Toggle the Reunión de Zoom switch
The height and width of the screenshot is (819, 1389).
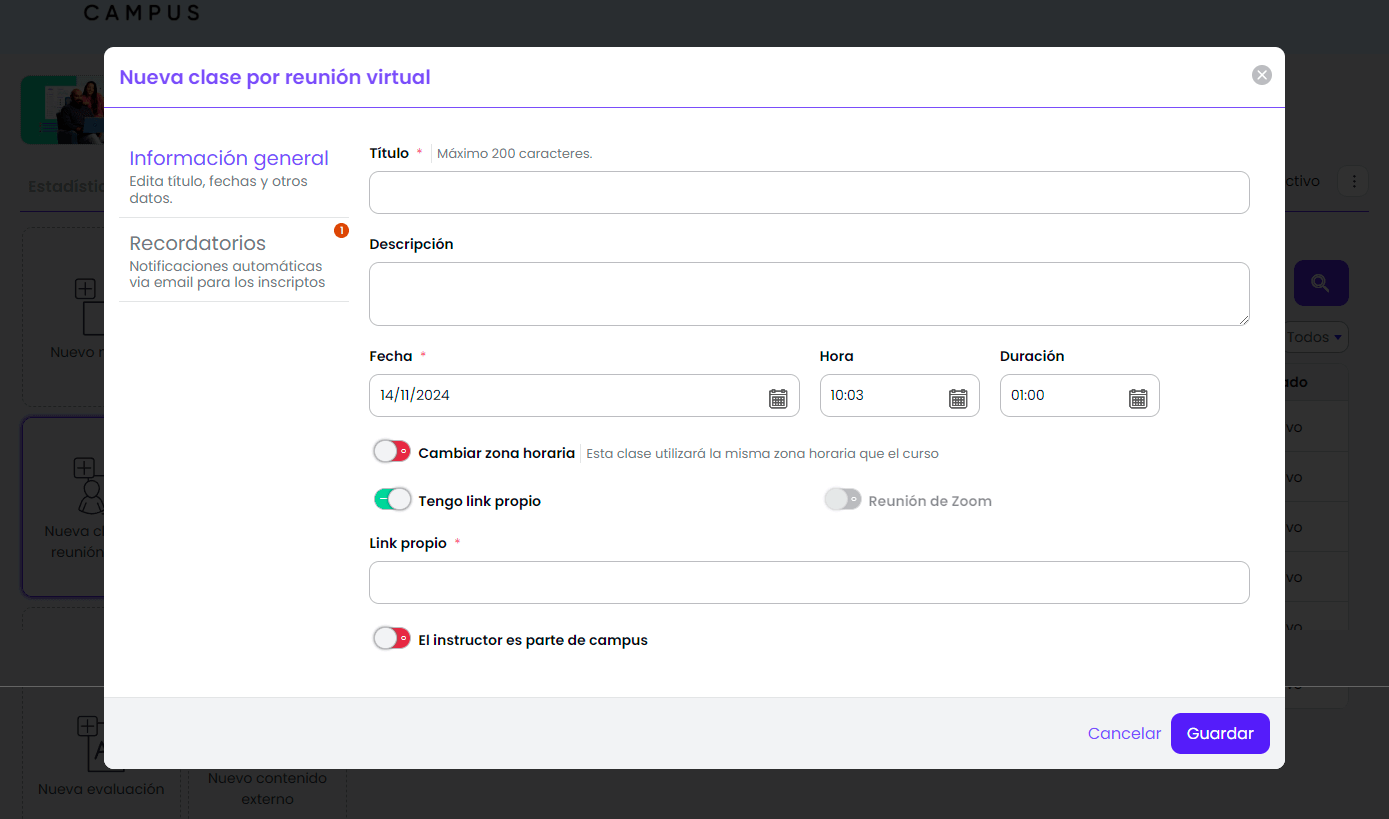pos(842,499)
